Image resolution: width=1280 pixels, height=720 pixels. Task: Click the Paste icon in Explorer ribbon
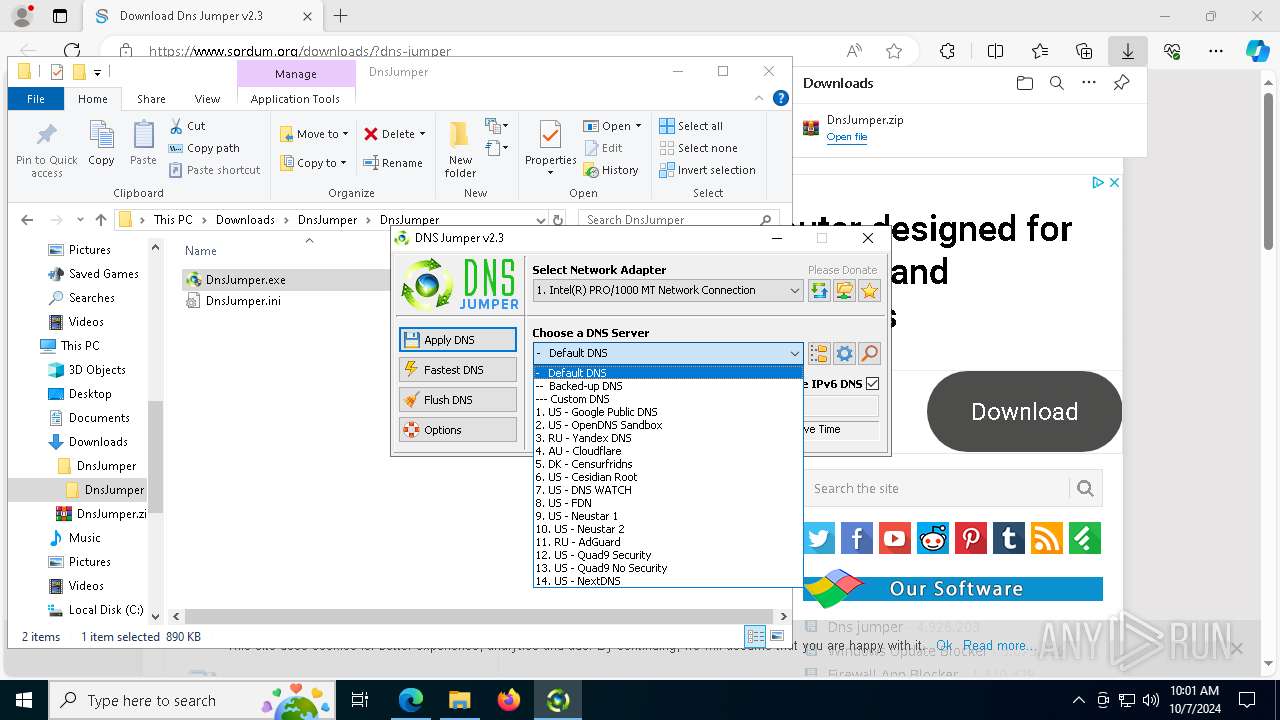(143, 143)
